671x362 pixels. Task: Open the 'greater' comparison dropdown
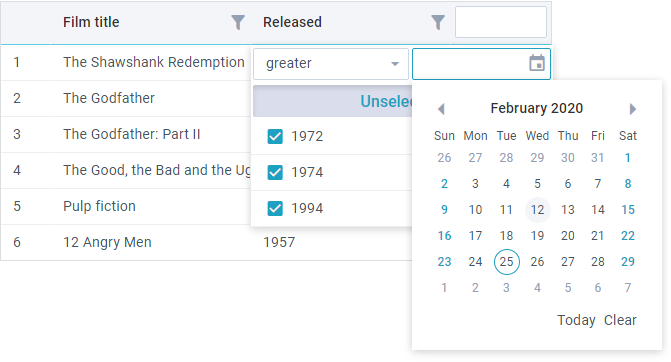(x=331, y=64)
